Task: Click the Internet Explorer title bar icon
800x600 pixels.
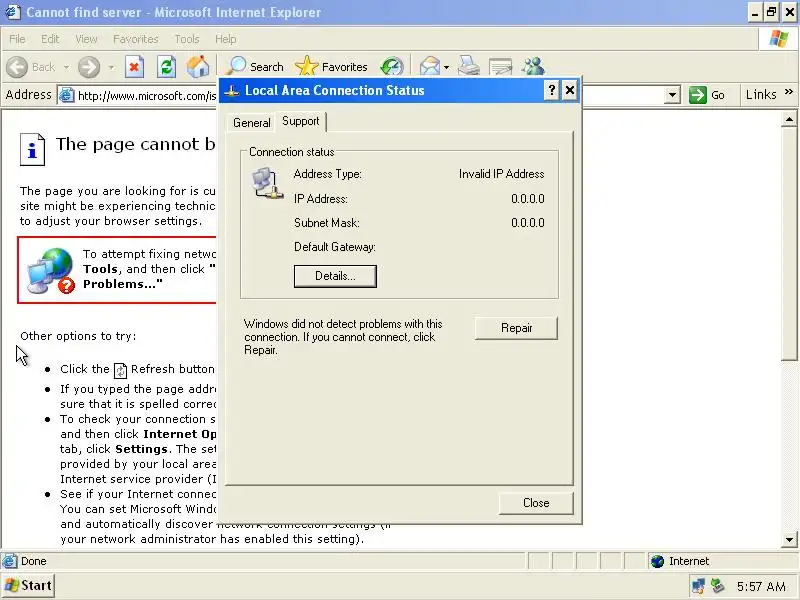Action: pyautogui.click(x=12, y=12)
